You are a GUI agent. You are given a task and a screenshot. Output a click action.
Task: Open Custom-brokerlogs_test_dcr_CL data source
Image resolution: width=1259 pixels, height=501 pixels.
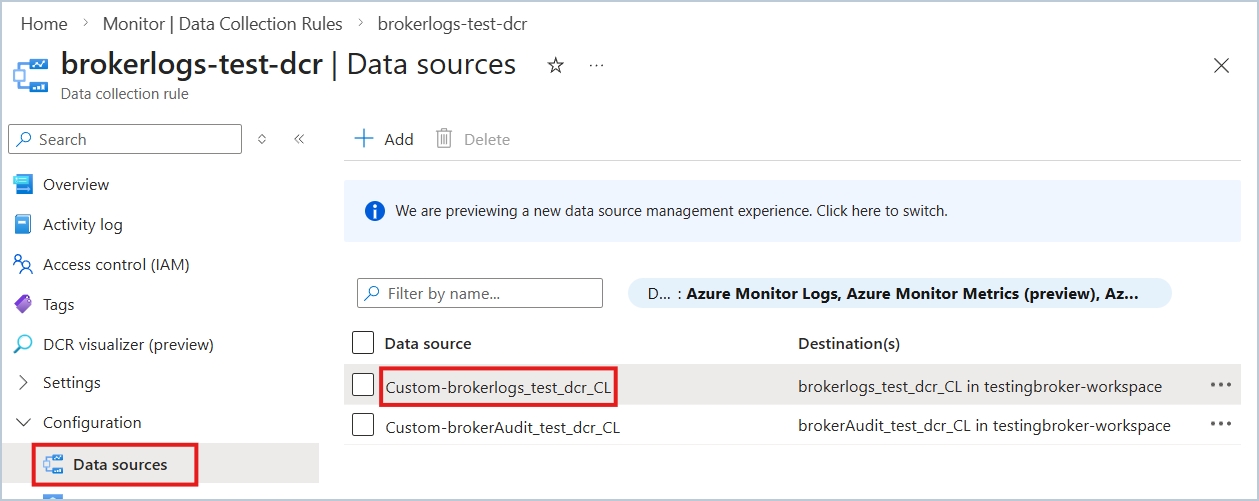pos(498,387)
